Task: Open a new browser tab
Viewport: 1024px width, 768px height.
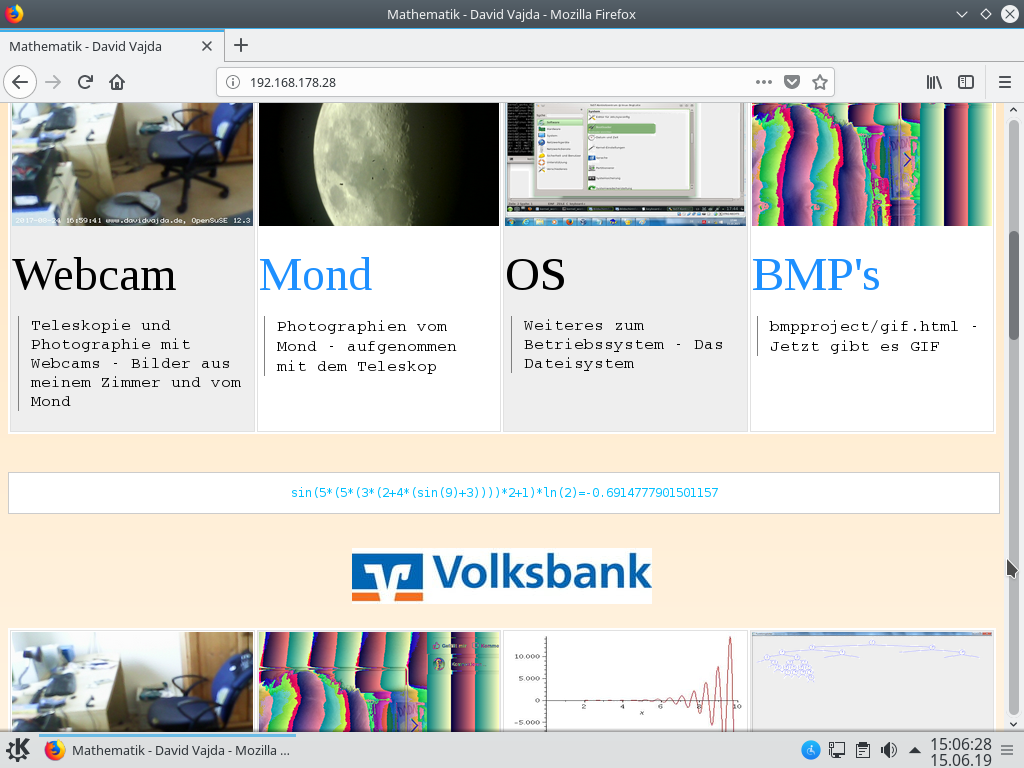Action: coord(240,46)
